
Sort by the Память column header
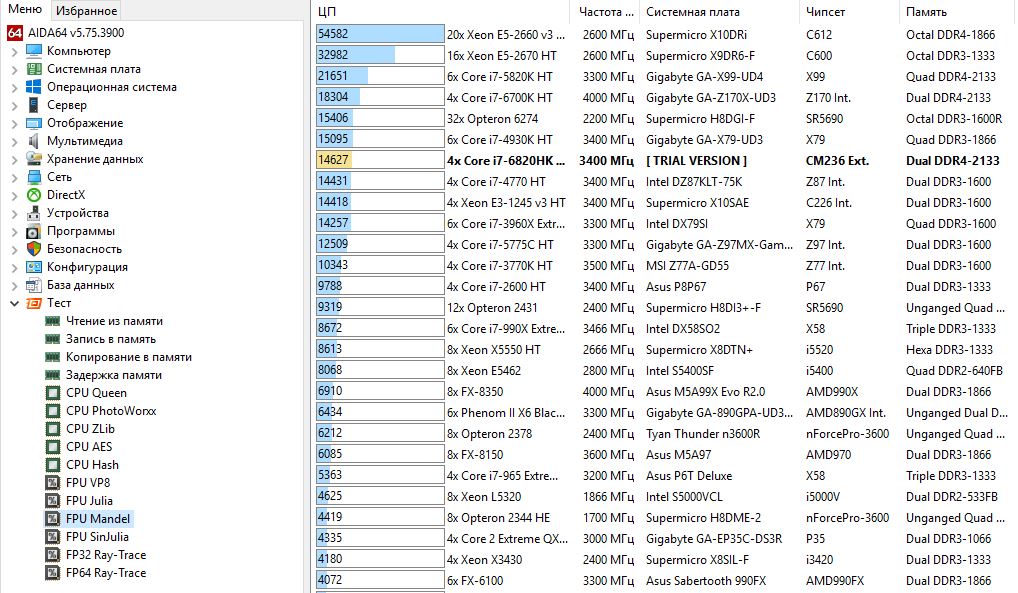958,12
